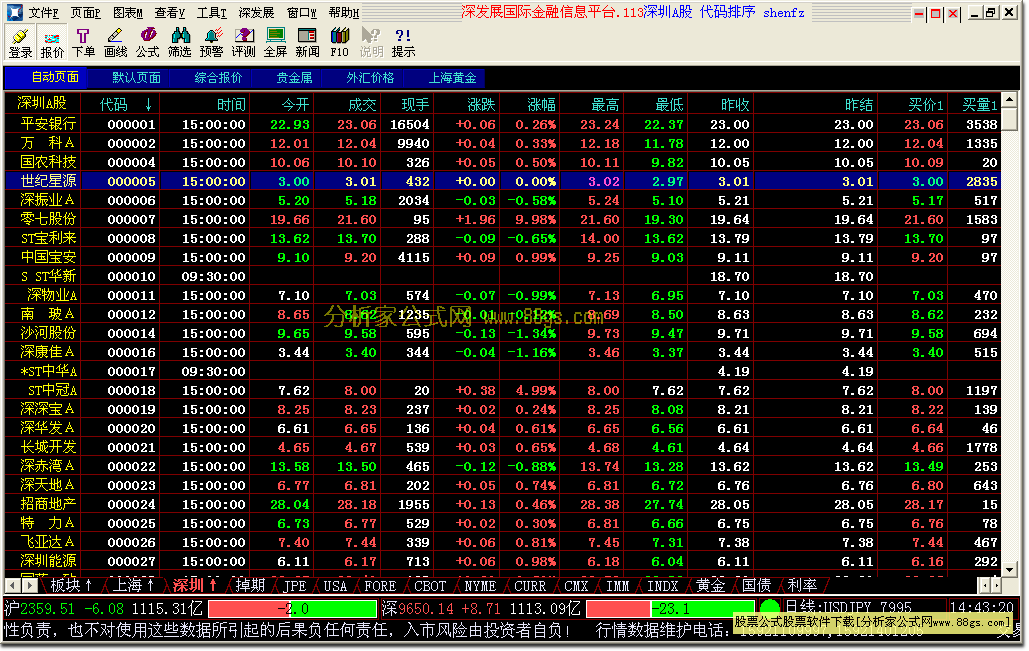Expand the 深圳 bottom tab
1029x651 pixels.
(x=195, y=585)
